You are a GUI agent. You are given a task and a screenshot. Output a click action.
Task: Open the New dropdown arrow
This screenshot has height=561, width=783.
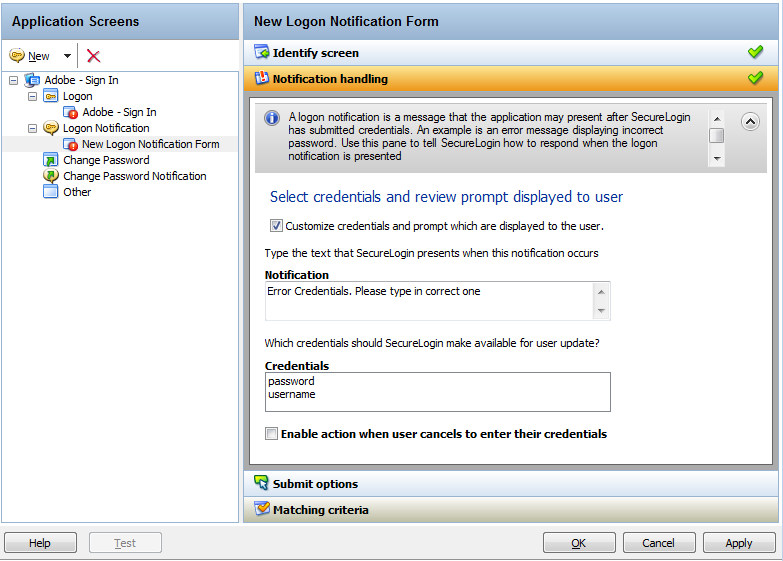click(67, 56)
